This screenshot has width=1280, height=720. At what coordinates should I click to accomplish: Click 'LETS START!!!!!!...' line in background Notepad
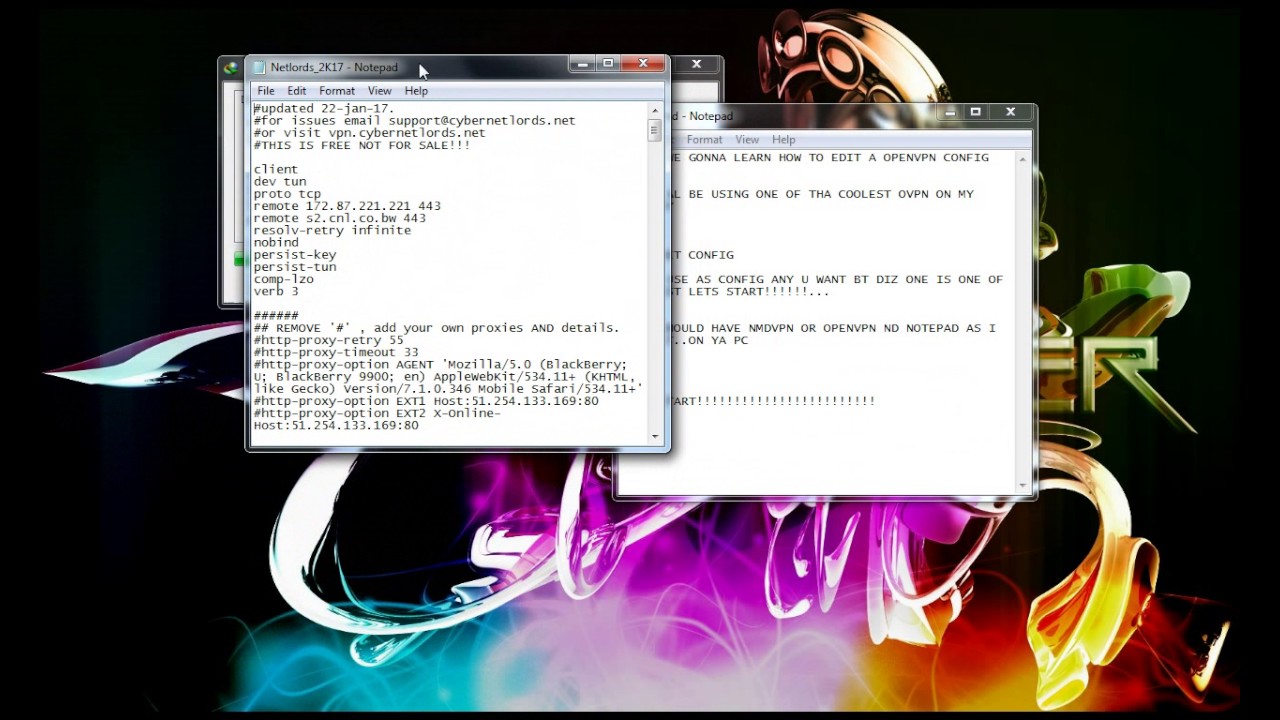pos(758,292)
